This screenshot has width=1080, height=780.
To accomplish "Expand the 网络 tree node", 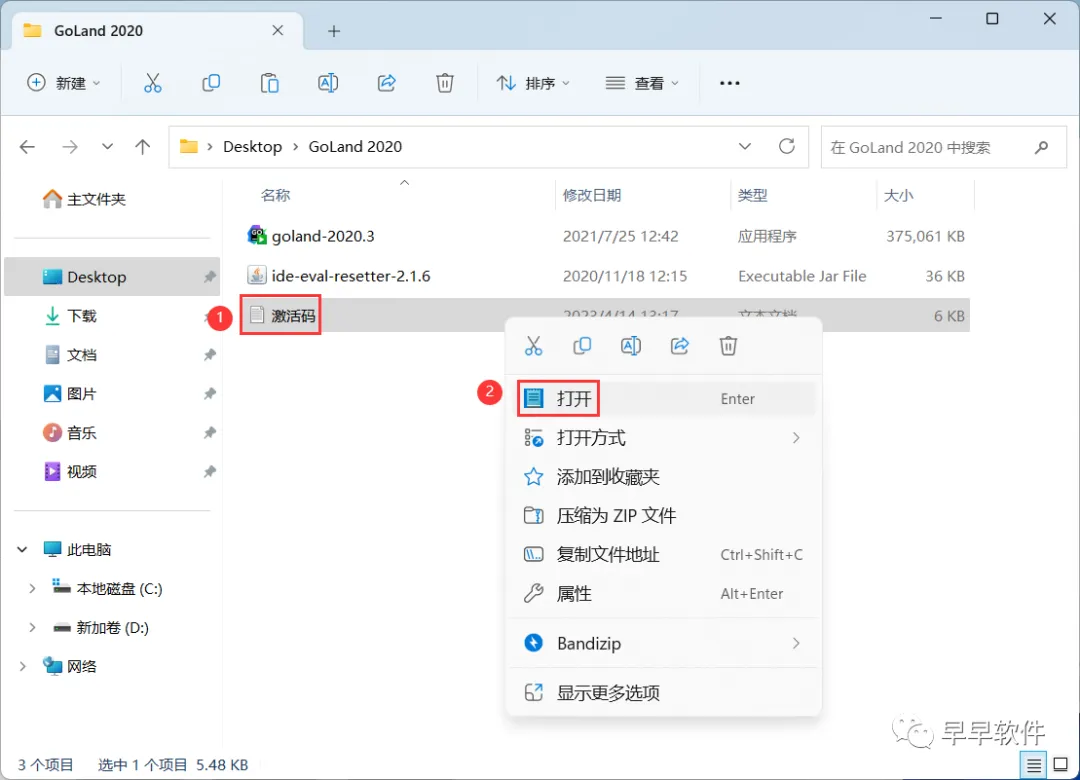I will point(22,666).
